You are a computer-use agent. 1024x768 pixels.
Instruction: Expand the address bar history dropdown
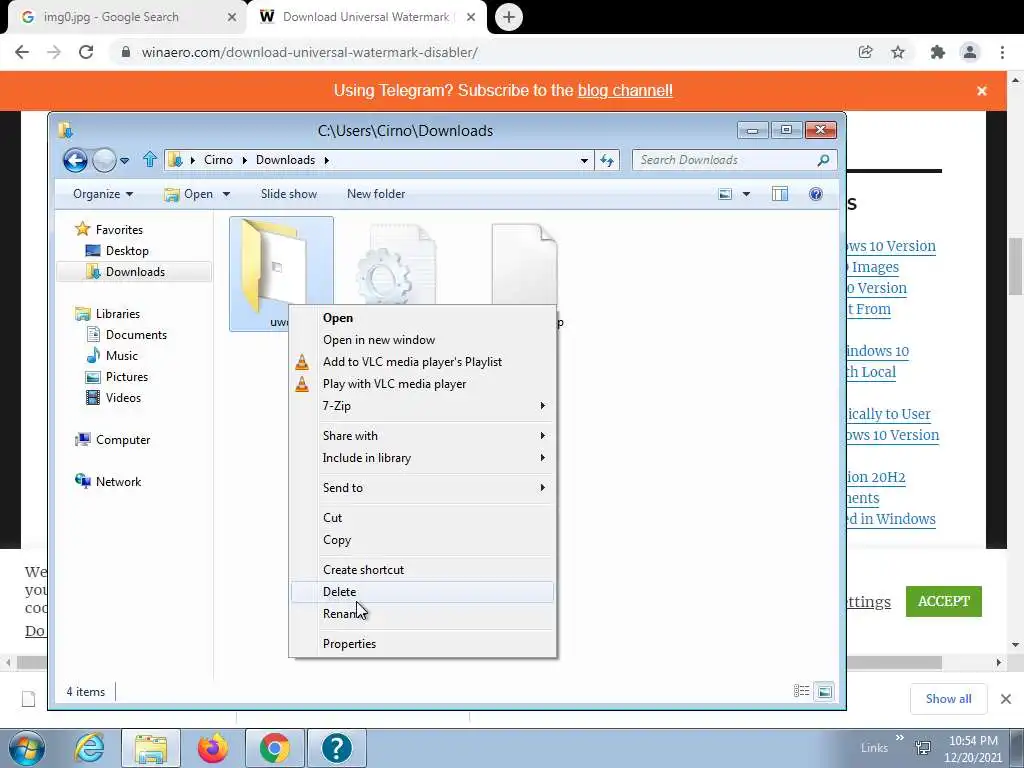click(x=584, y=161)
